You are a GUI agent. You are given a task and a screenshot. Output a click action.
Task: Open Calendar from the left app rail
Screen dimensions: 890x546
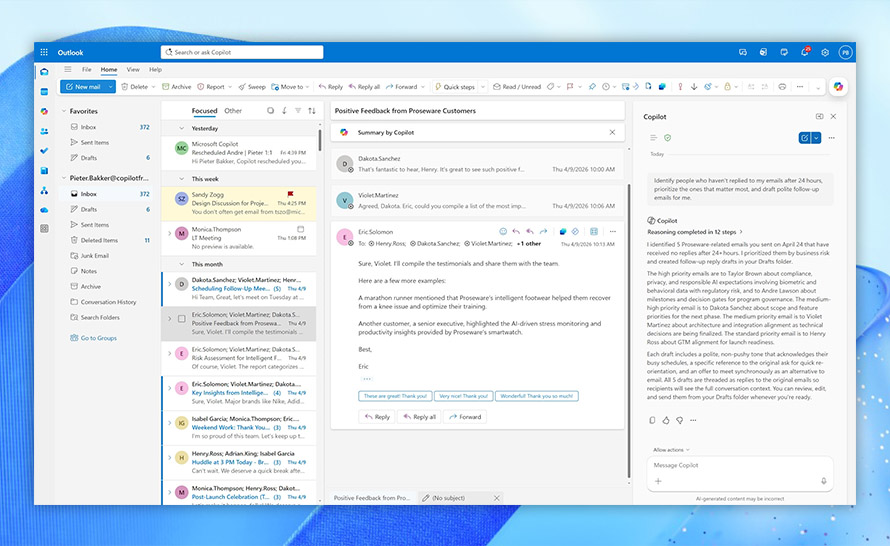[44, 91]
